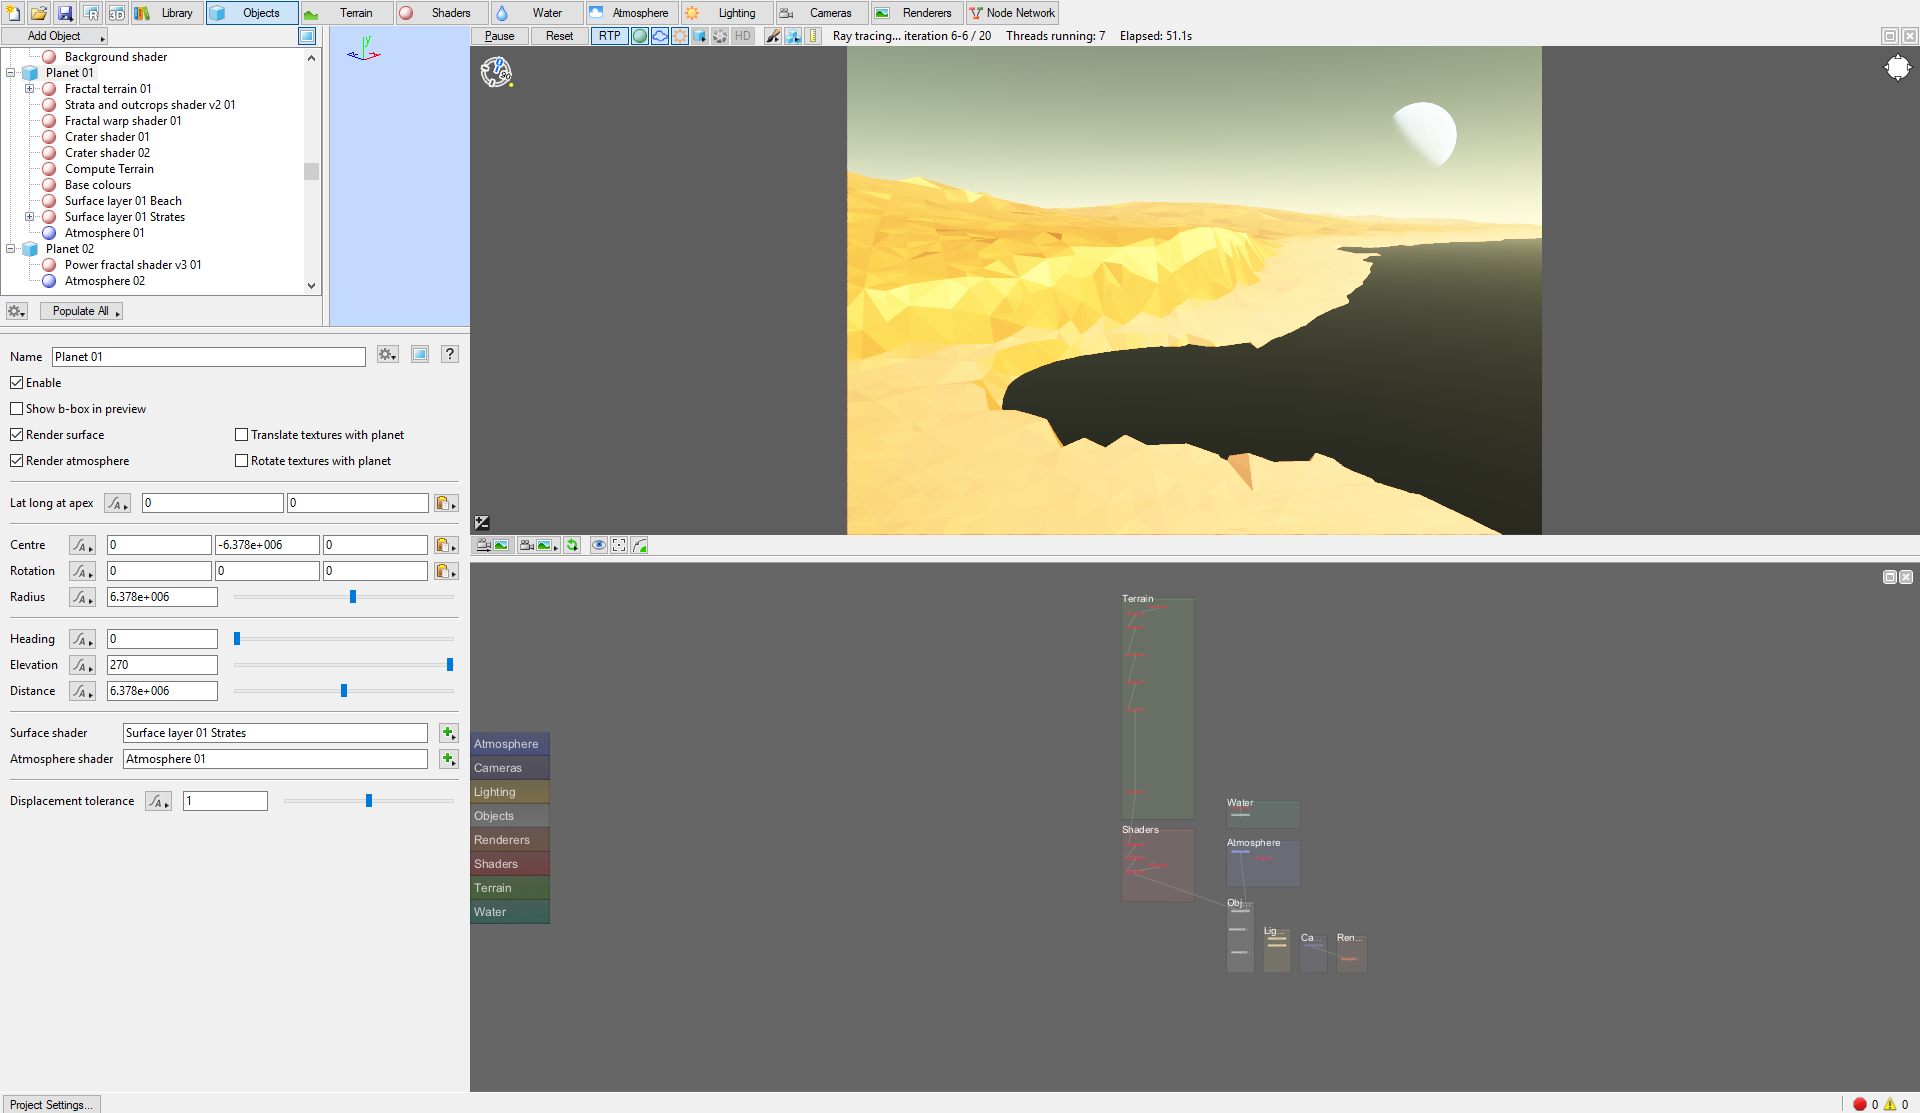The image size is (1920, 1113).
Task: Expand the Fractal terrain 01 node
Action: click(30, 89)
